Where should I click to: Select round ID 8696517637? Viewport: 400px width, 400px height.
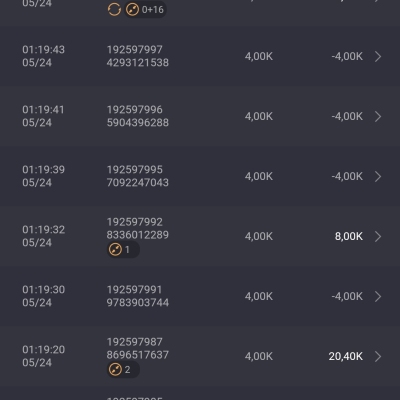pyautogui.click(x=138, y=355)
